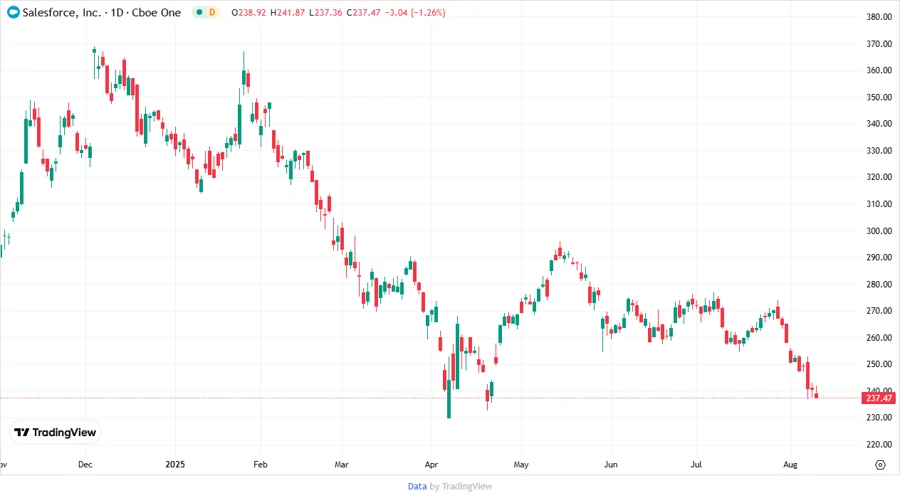900x498 pixels.
Task: Click the open value O238.92
Action: tap(249, 12)
